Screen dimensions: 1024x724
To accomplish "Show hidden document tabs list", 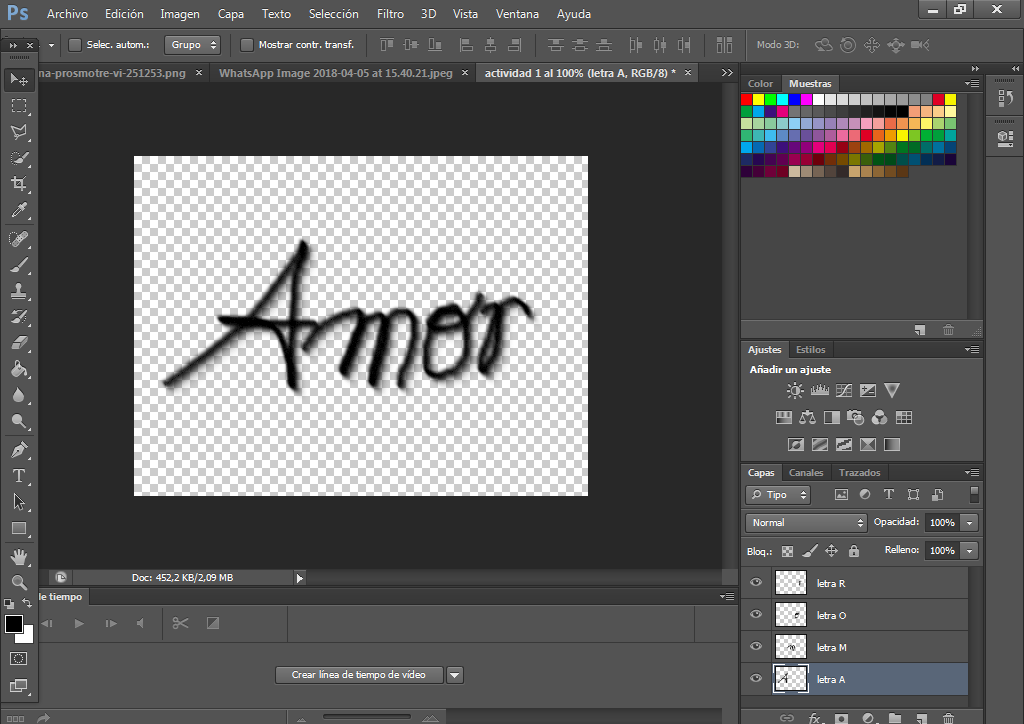I will click(x=727, y=72).
